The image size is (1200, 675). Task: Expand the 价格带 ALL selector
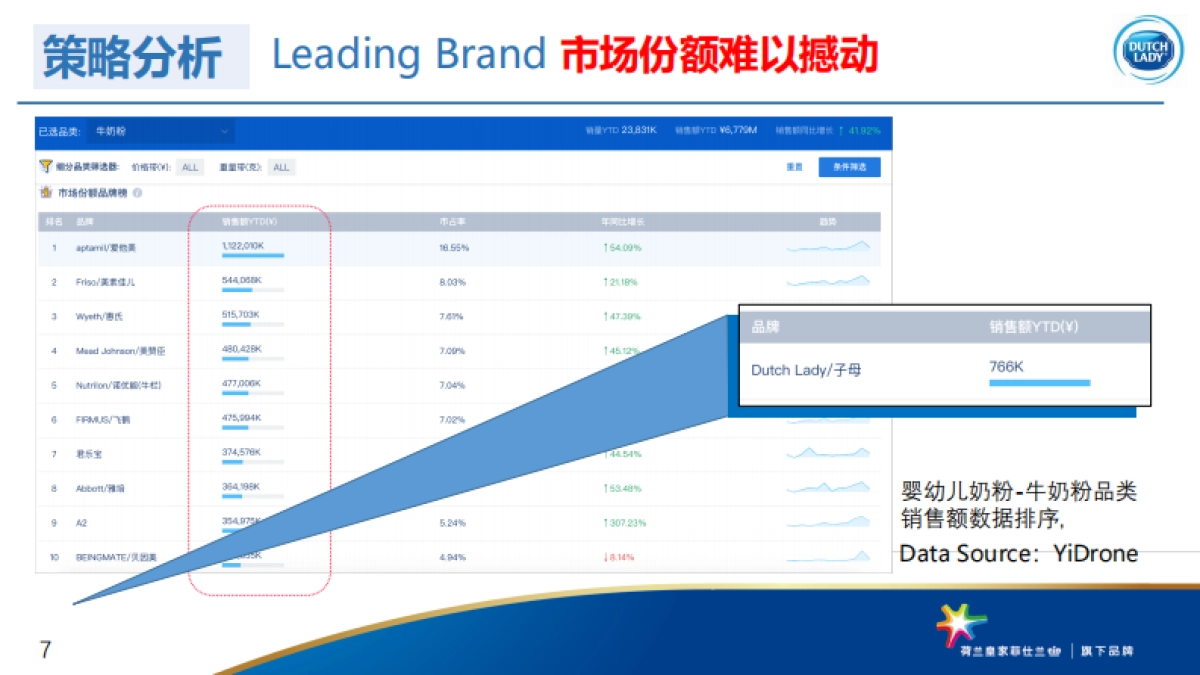coord(190,168)
